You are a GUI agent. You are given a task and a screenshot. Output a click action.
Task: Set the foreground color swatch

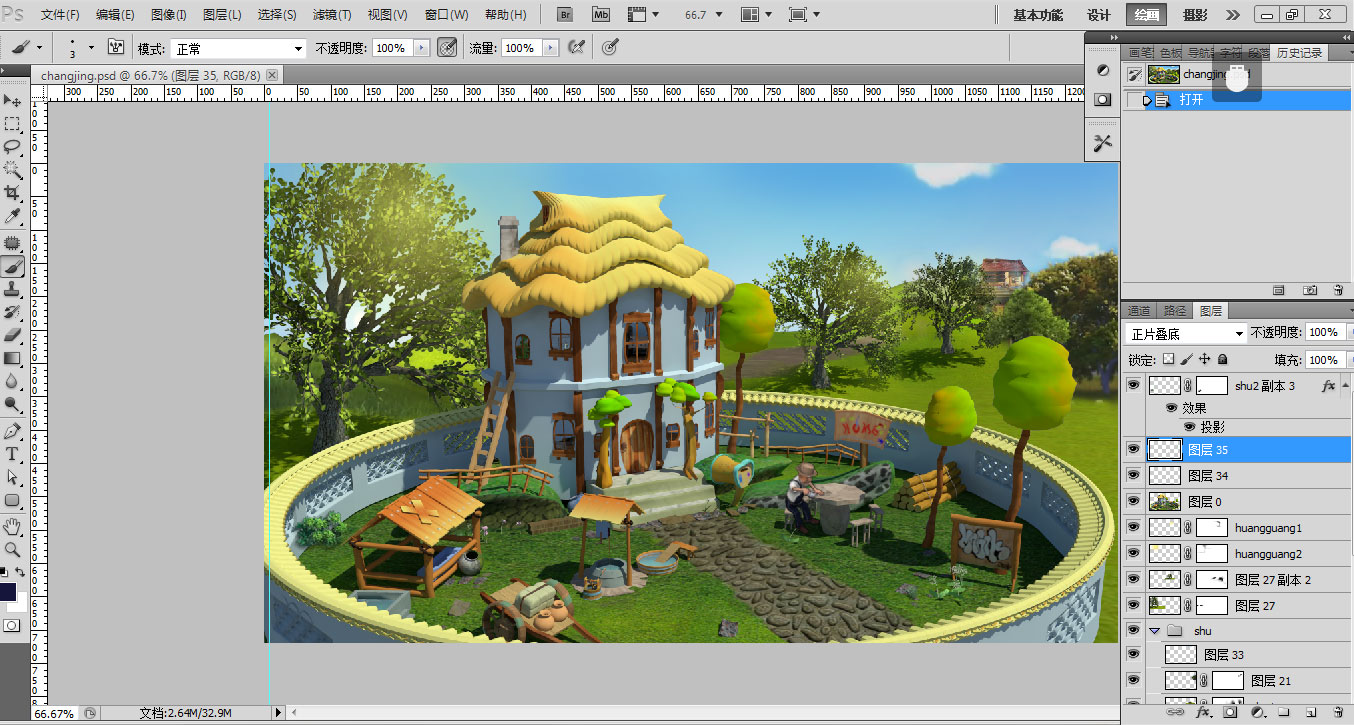(8, 591)
